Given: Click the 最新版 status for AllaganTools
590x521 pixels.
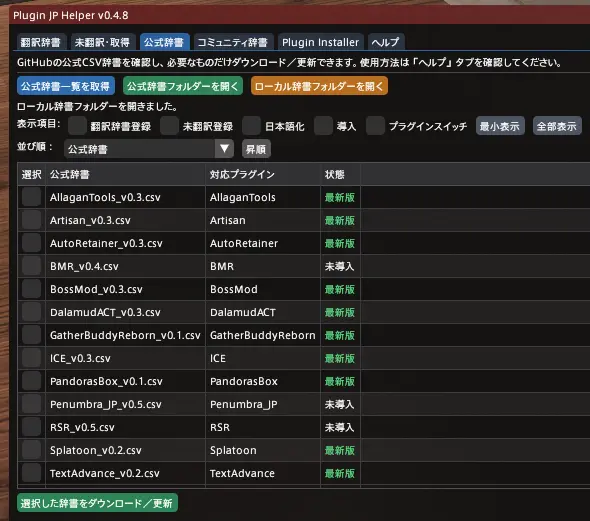Looking at the screenshot, I should pos(339,197).
